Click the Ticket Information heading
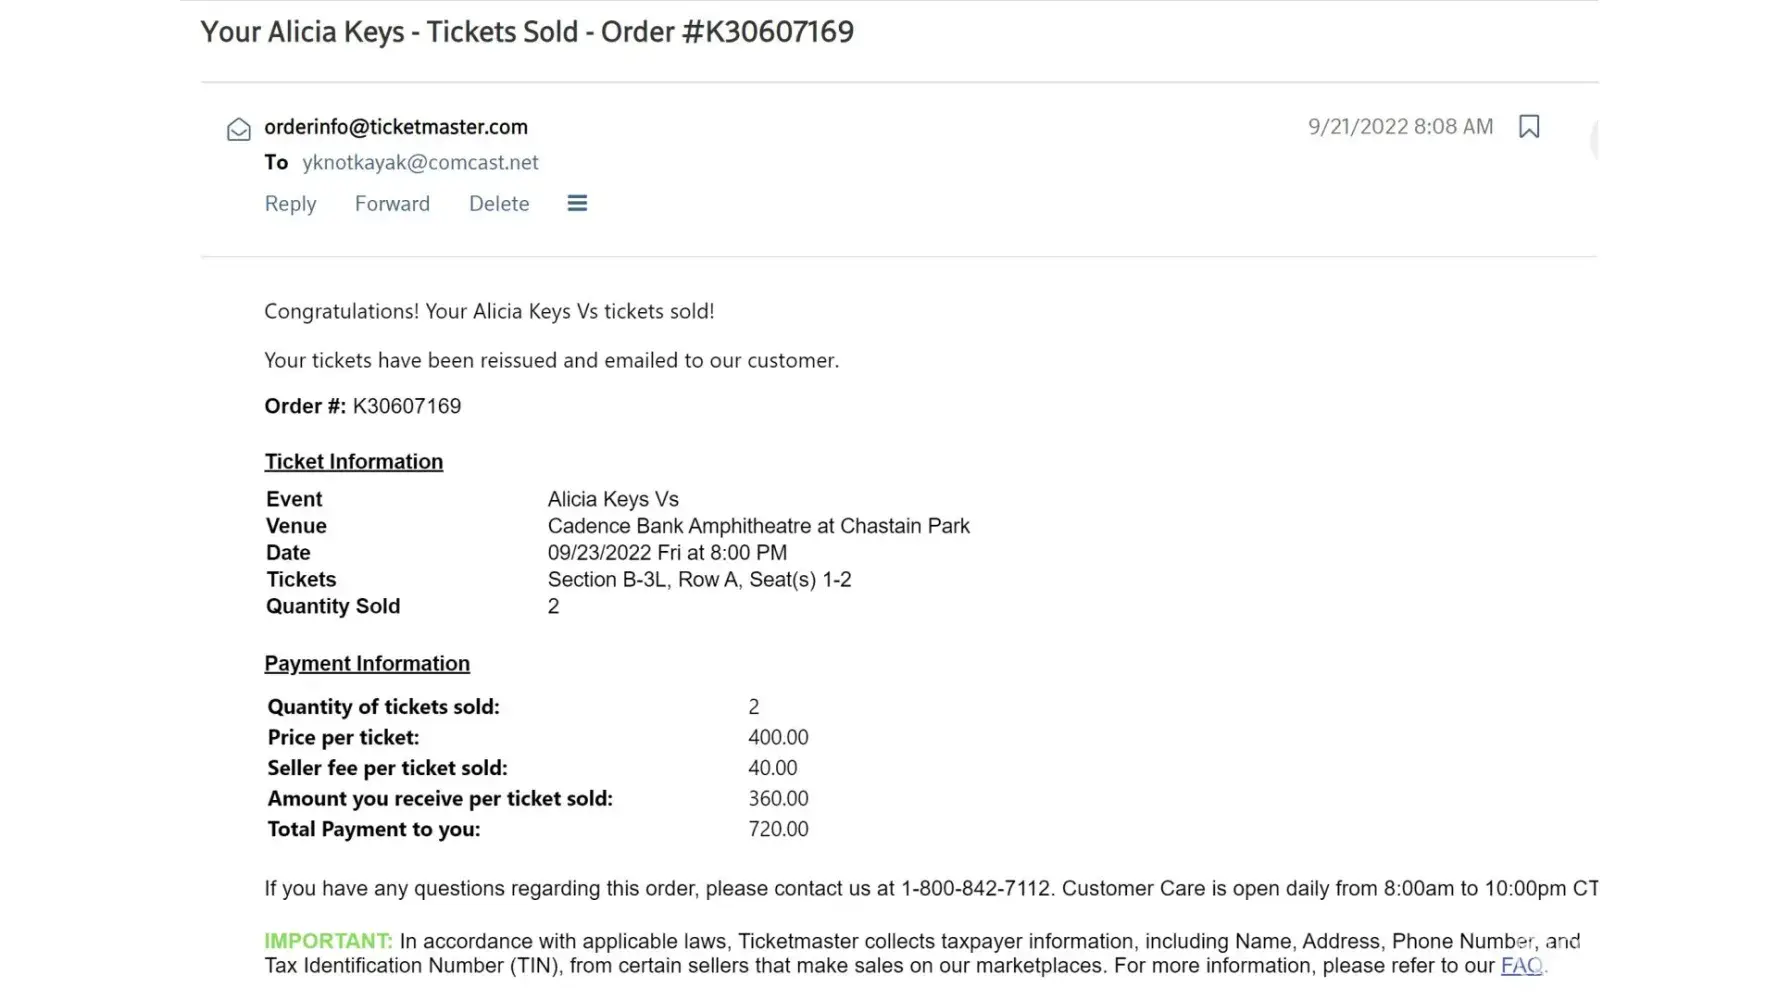 [x=353, y=462]
